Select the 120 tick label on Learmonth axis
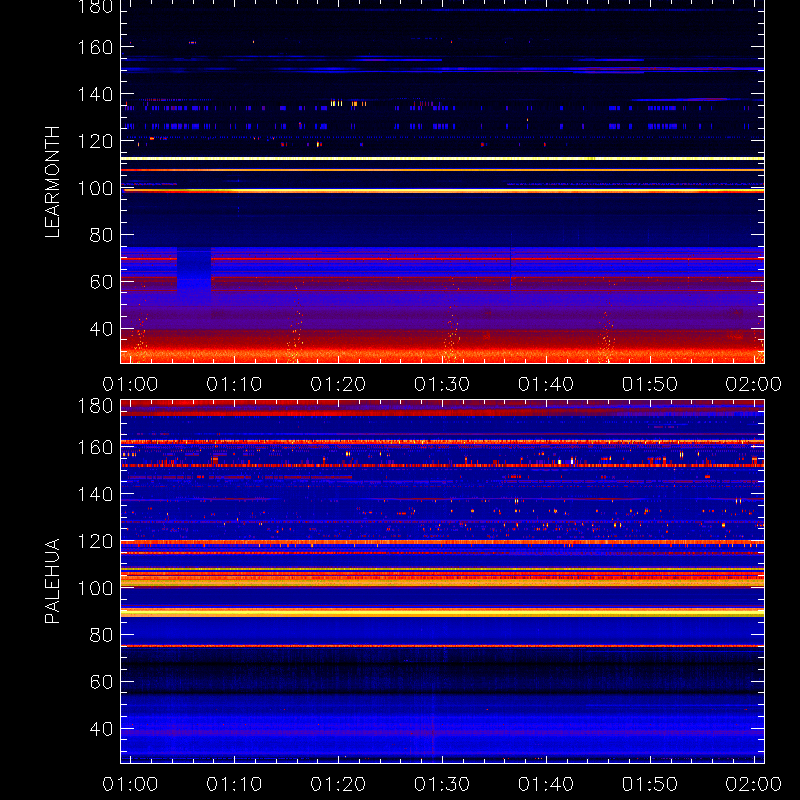Viewport: 800px width, 800px height. pyautogui.click(x=95, y=141)
